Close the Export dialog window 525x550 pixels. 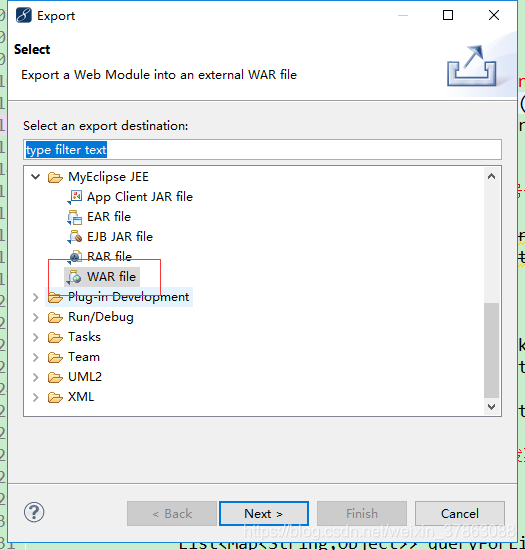point(494,15)
